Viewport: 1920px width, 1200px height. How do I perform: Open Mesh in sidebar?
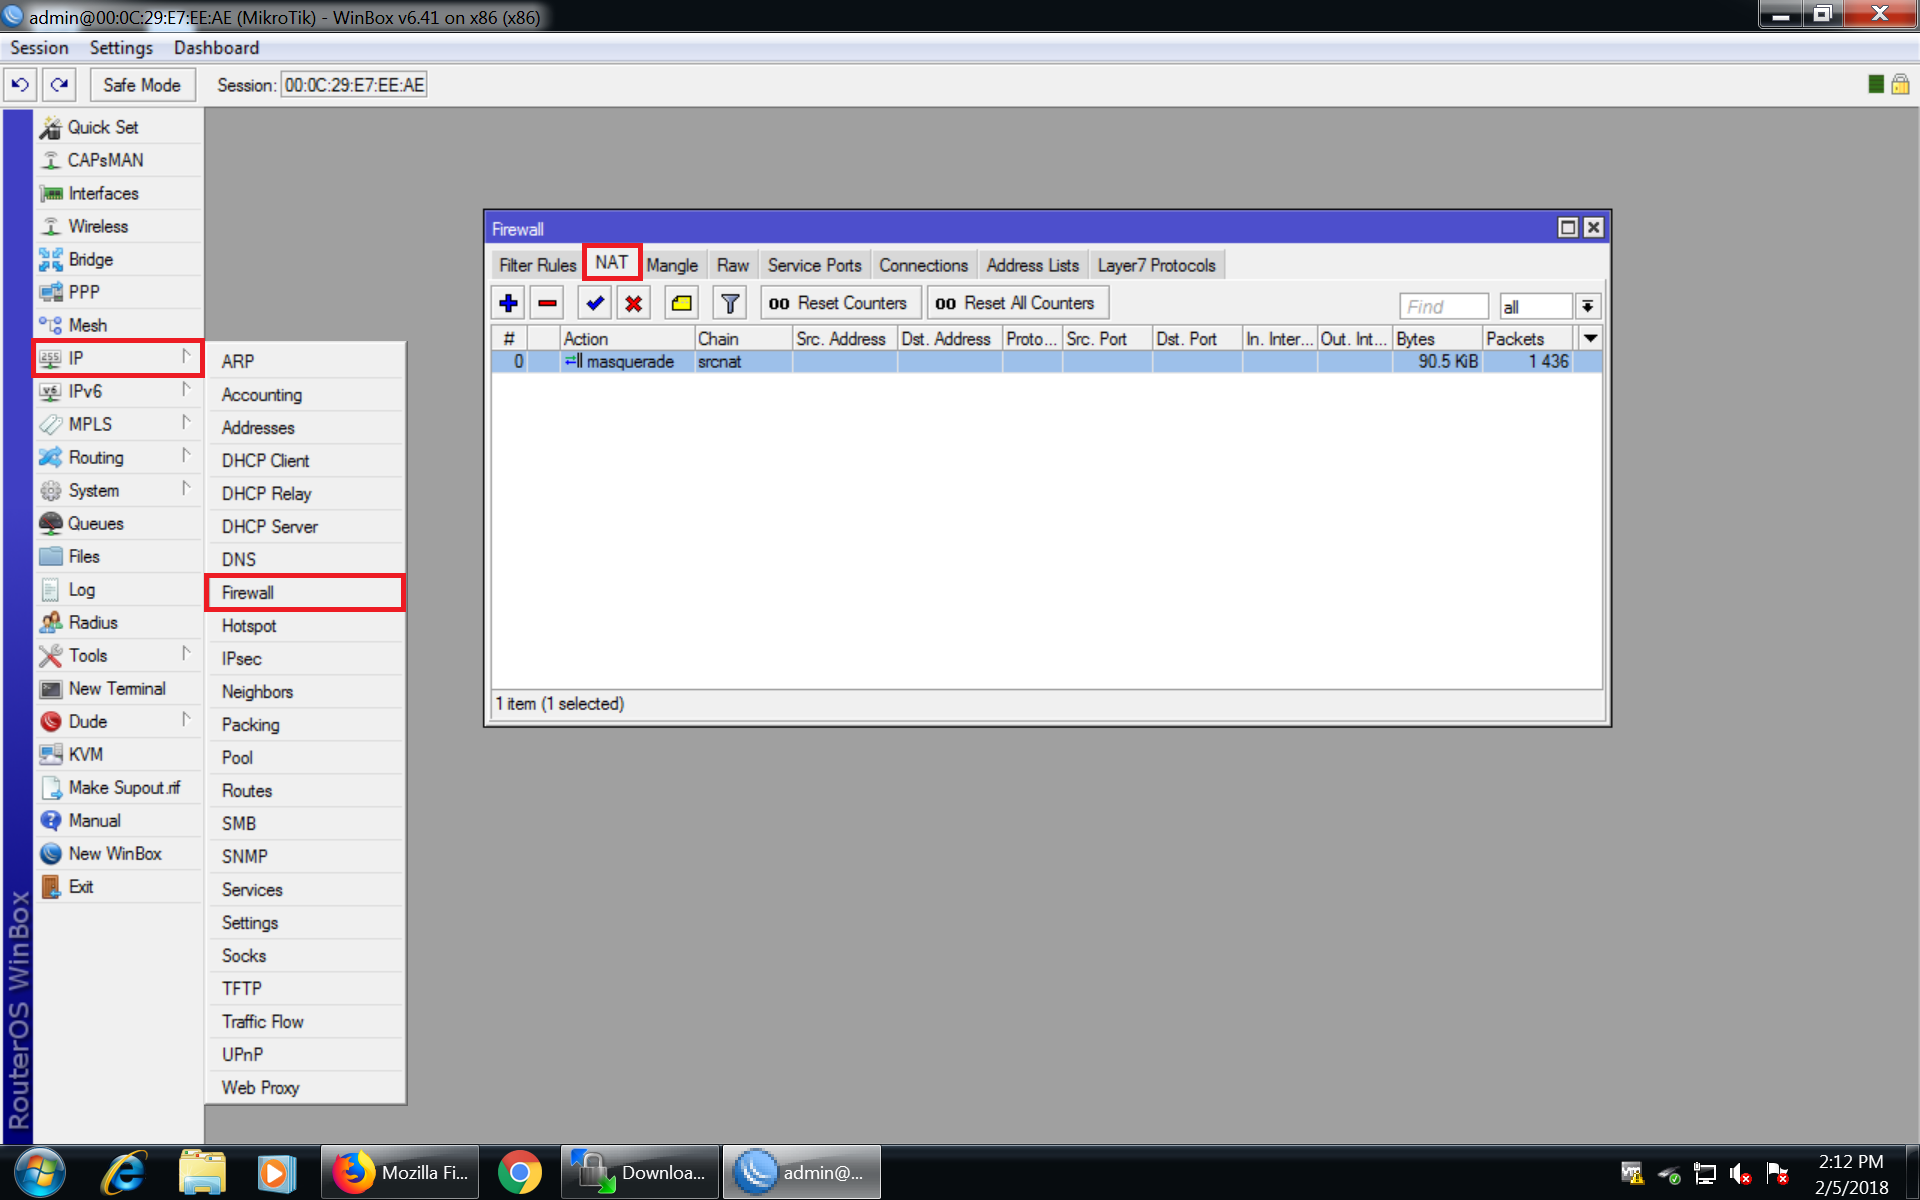(118, 325)
